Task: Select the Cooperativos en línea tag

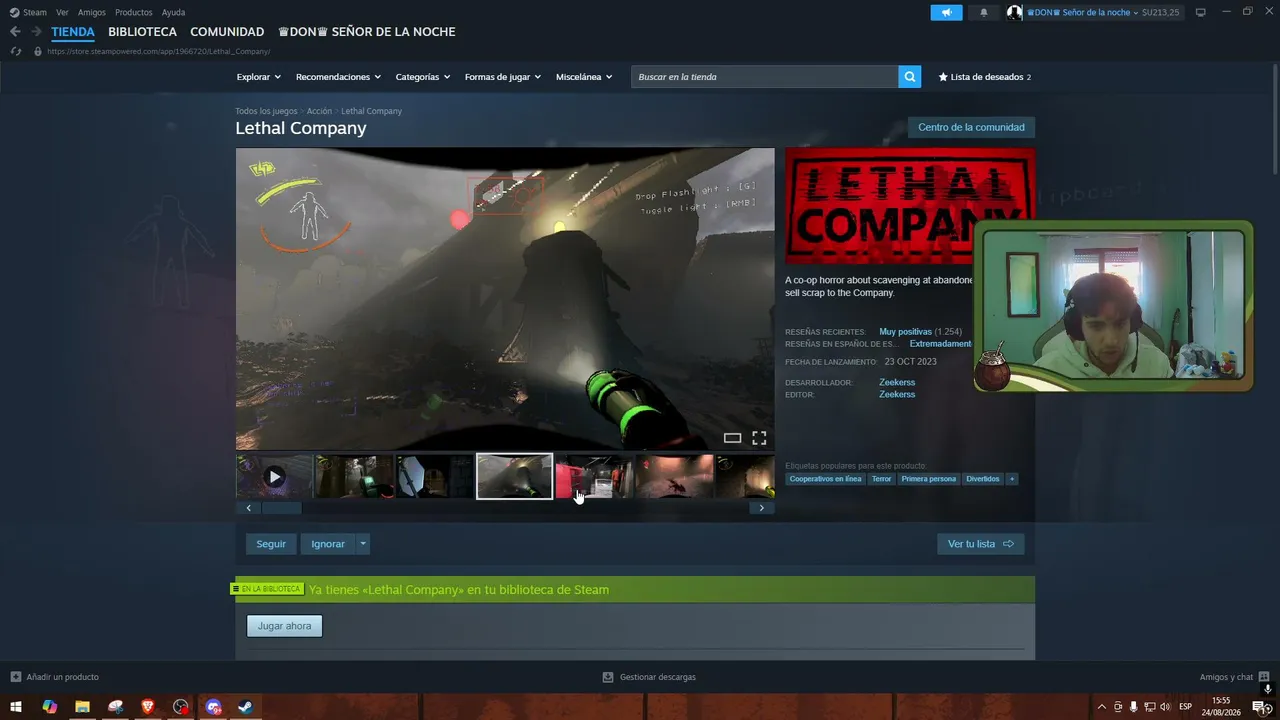Action: point(825,479)
